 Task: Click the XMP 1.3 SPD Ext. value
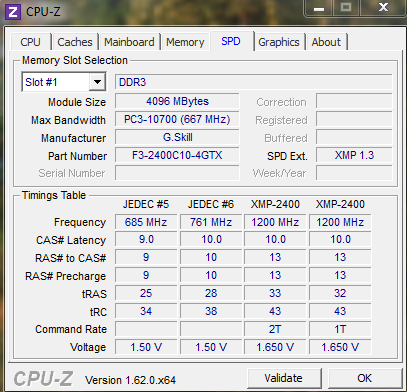[x=354, y=155]
